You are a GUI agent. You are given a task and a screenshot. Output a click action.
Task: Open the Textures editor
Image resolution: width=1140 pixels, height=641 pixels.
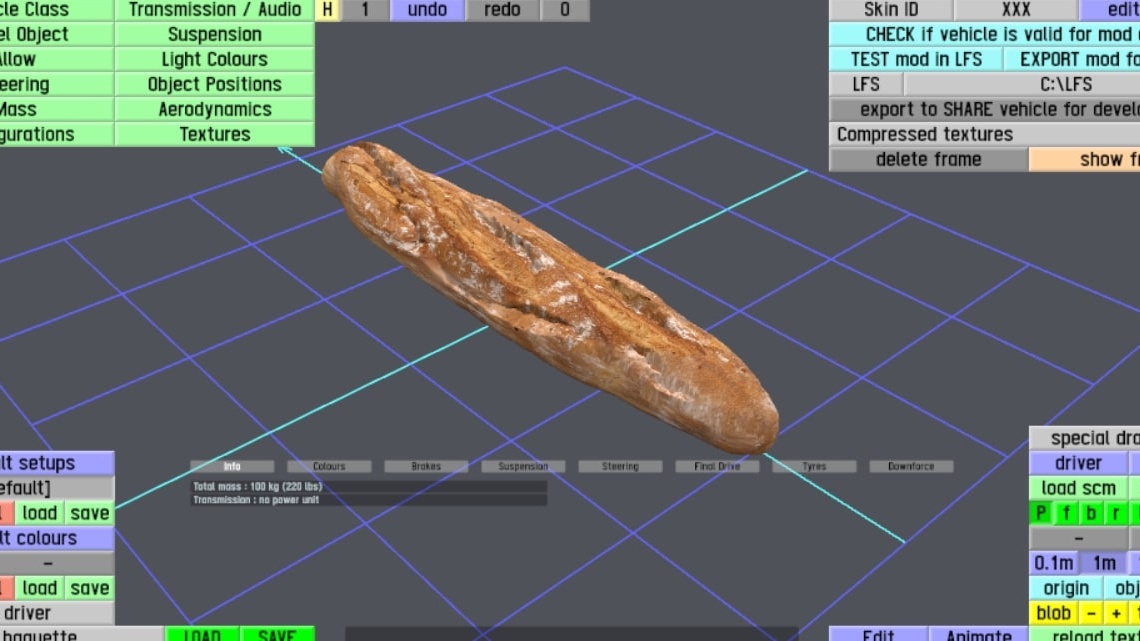pyautogui.click(x=214, y=134)
